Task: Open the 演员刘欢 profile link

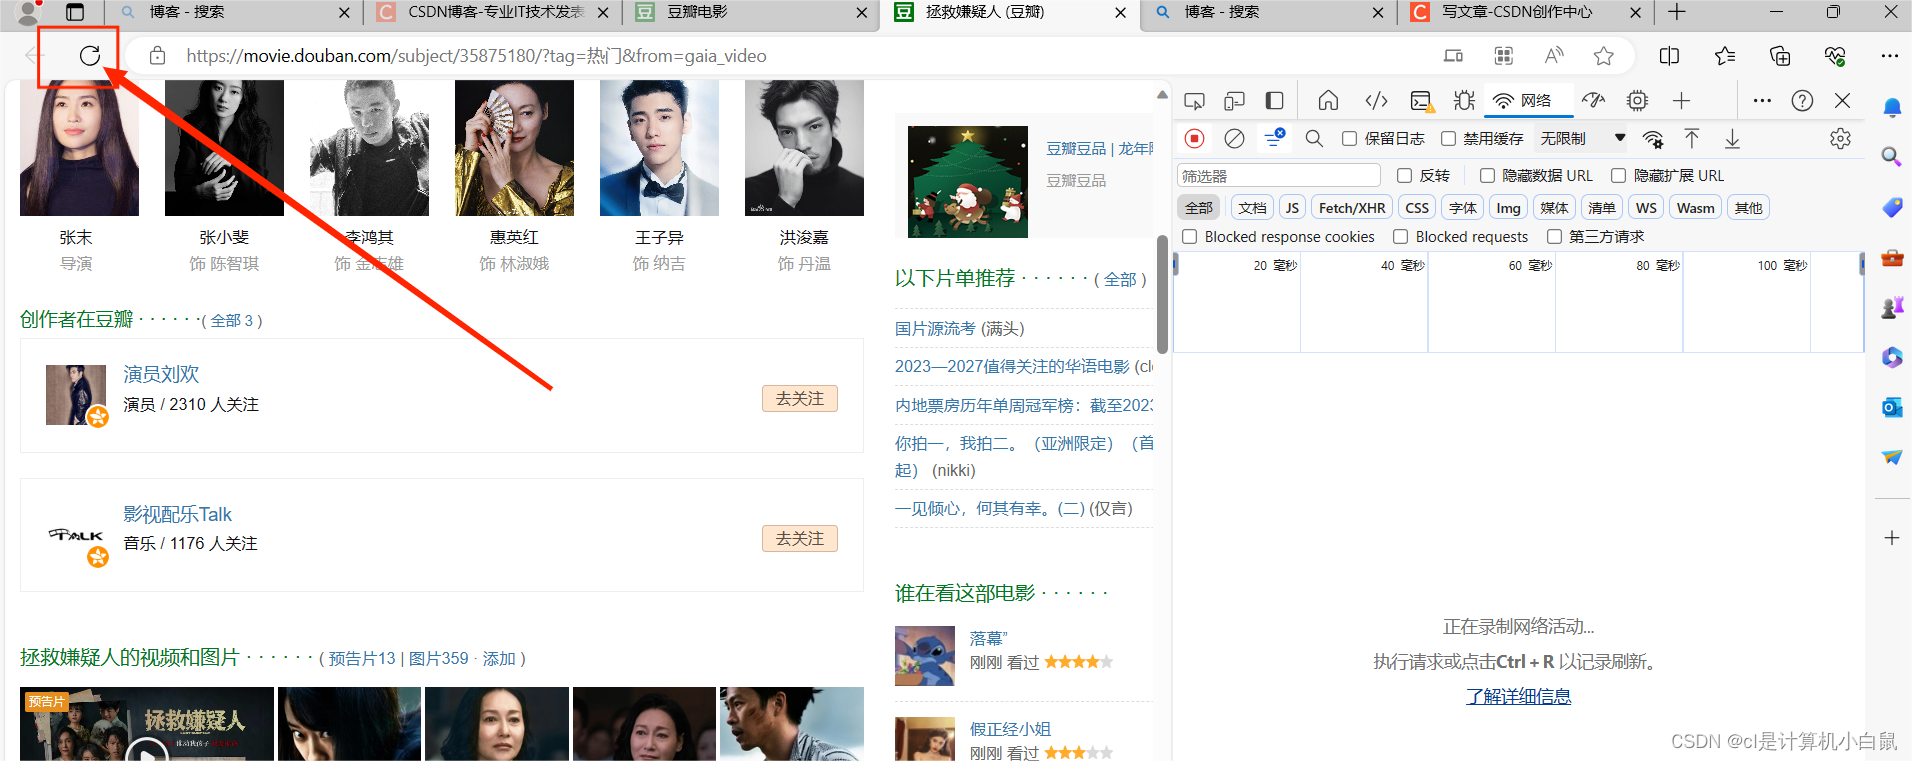Action: tap(161, 375)
